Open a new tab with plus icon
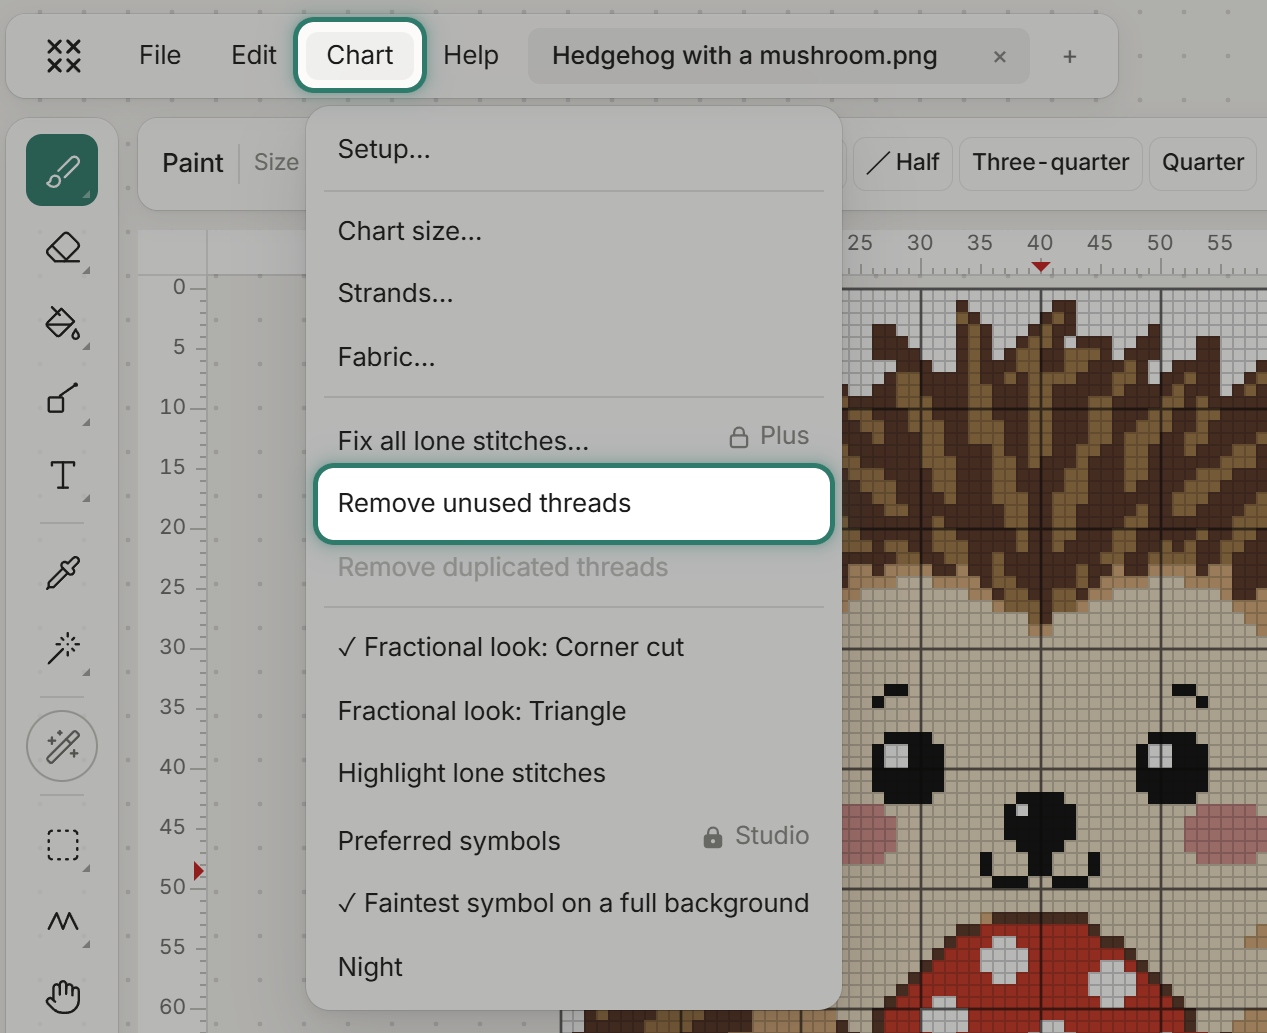Screen dimensions: 1267x1033 (1070, 57)
